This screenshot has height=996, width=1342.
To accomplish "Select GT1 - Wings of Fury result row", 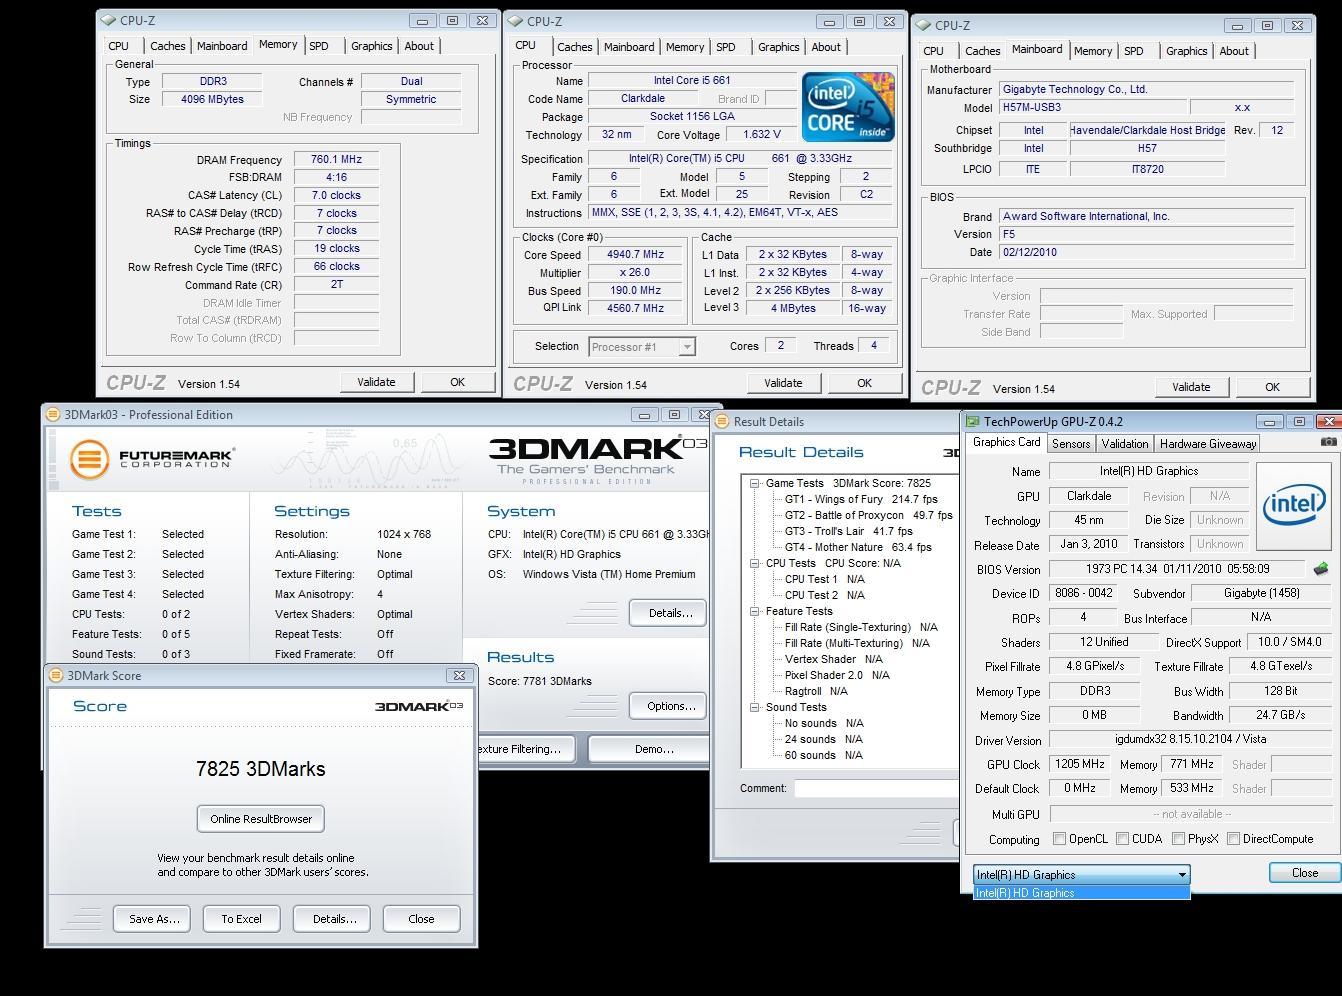I will 861,499.
